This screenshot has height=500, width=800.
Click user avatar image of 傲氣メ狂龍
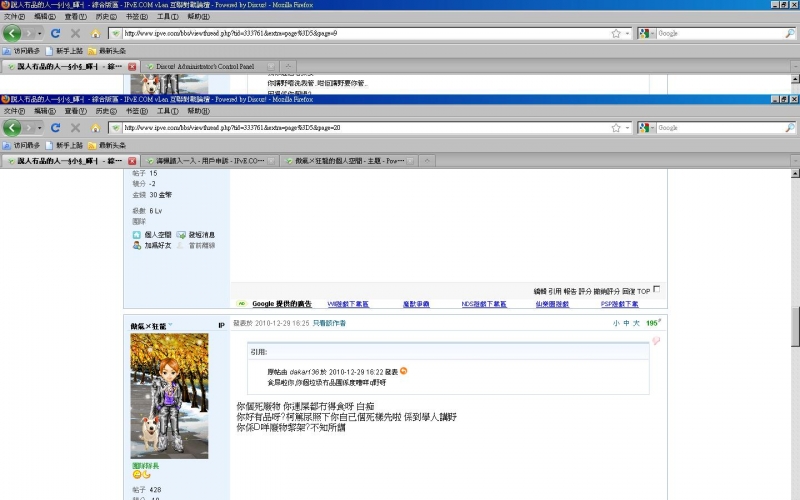click(x=169, y=396)
